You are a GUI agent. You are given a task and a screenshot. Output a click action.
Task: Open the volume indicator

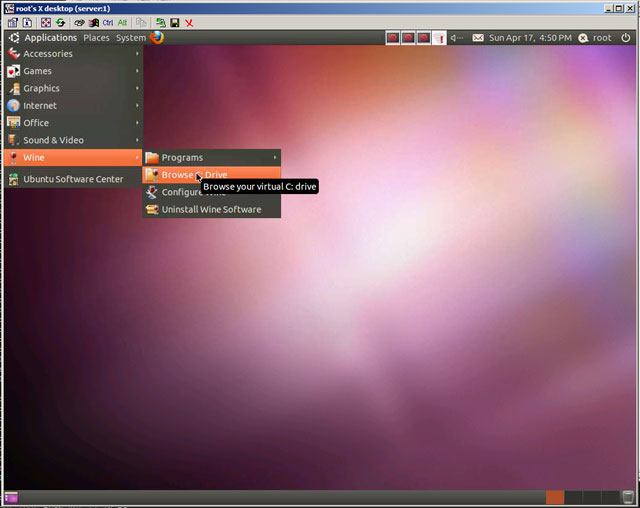(x=457, y=38)
